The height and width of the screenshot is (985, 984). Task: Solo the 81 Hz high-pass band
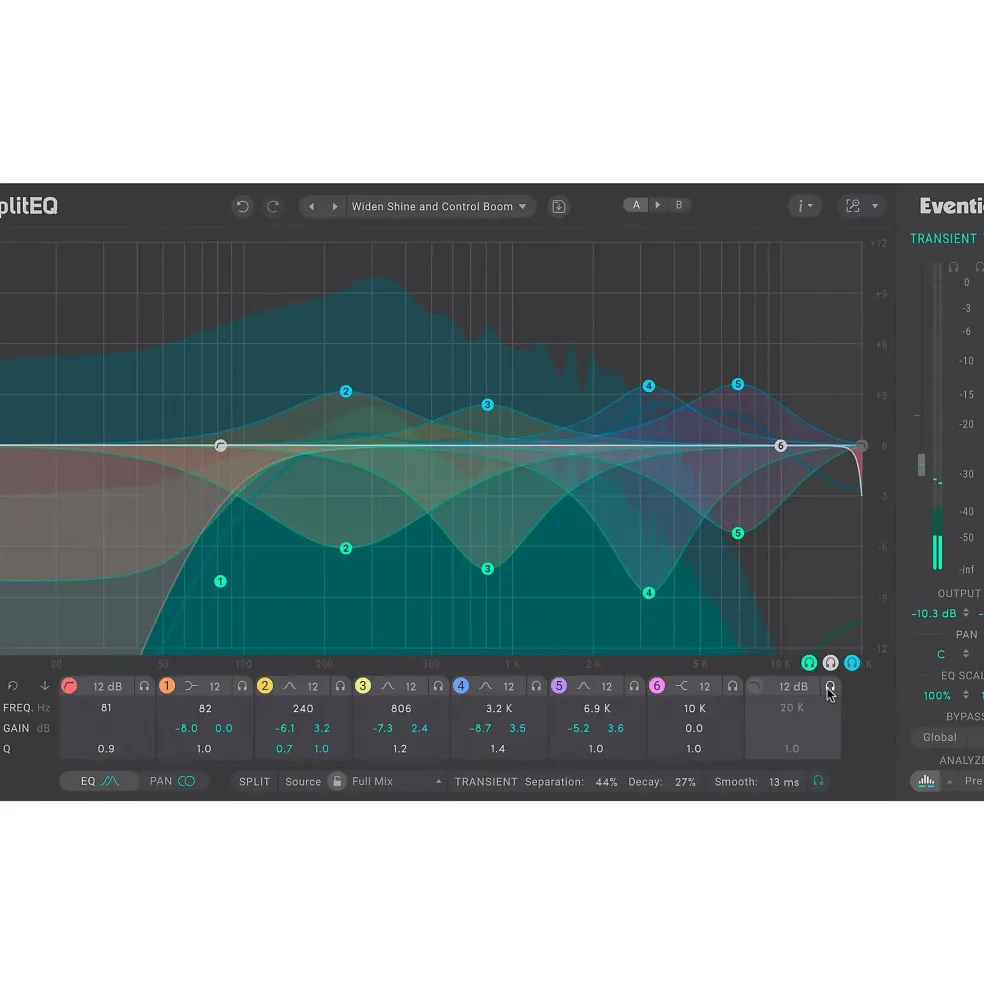[x=145, y=686]
